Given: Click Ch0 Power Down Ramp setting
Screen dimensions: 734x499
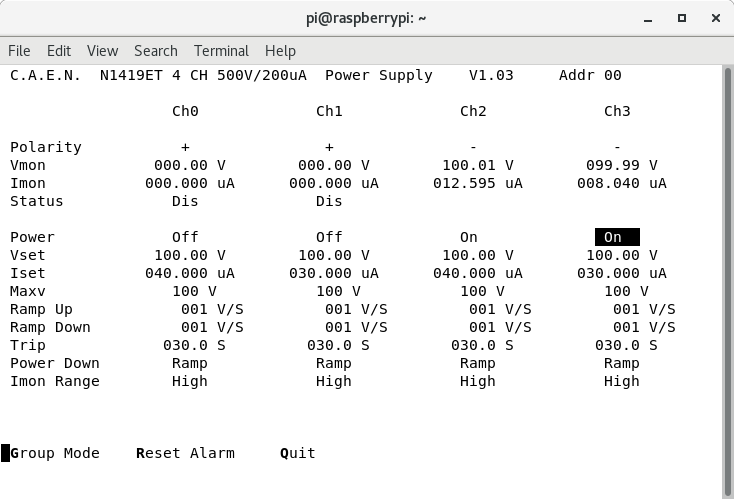Looking at the screenshot, I should pos(190,363).
